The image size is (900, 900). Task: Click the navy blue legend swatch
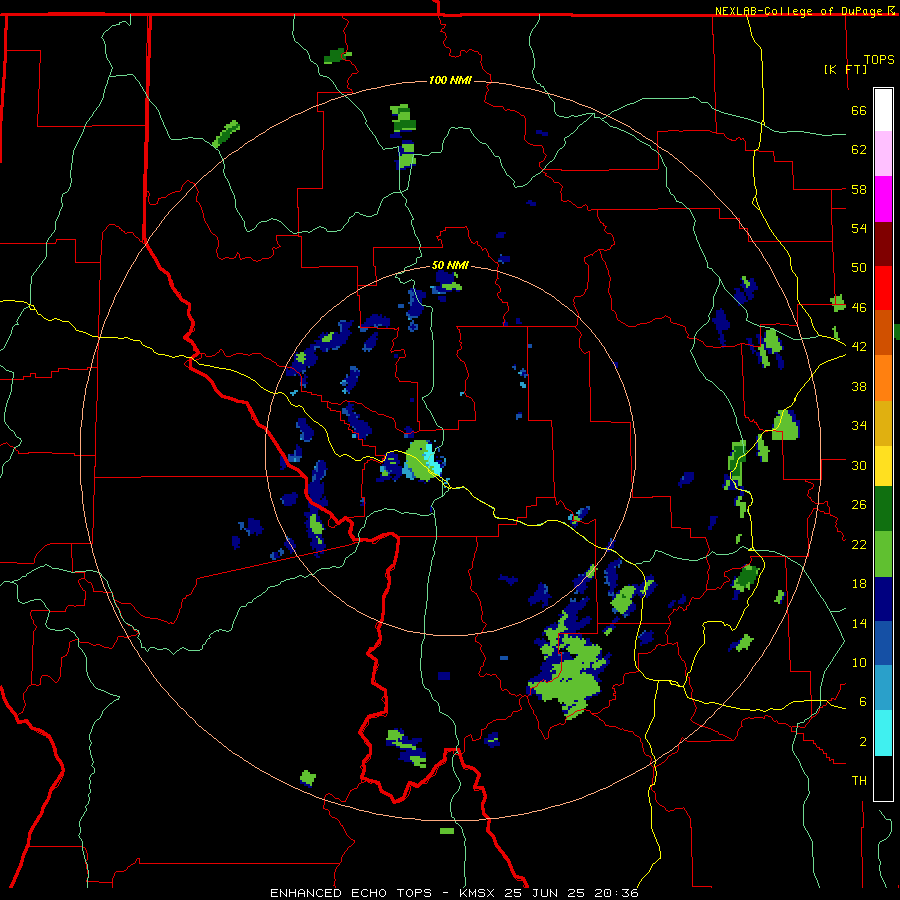point(883,599)
